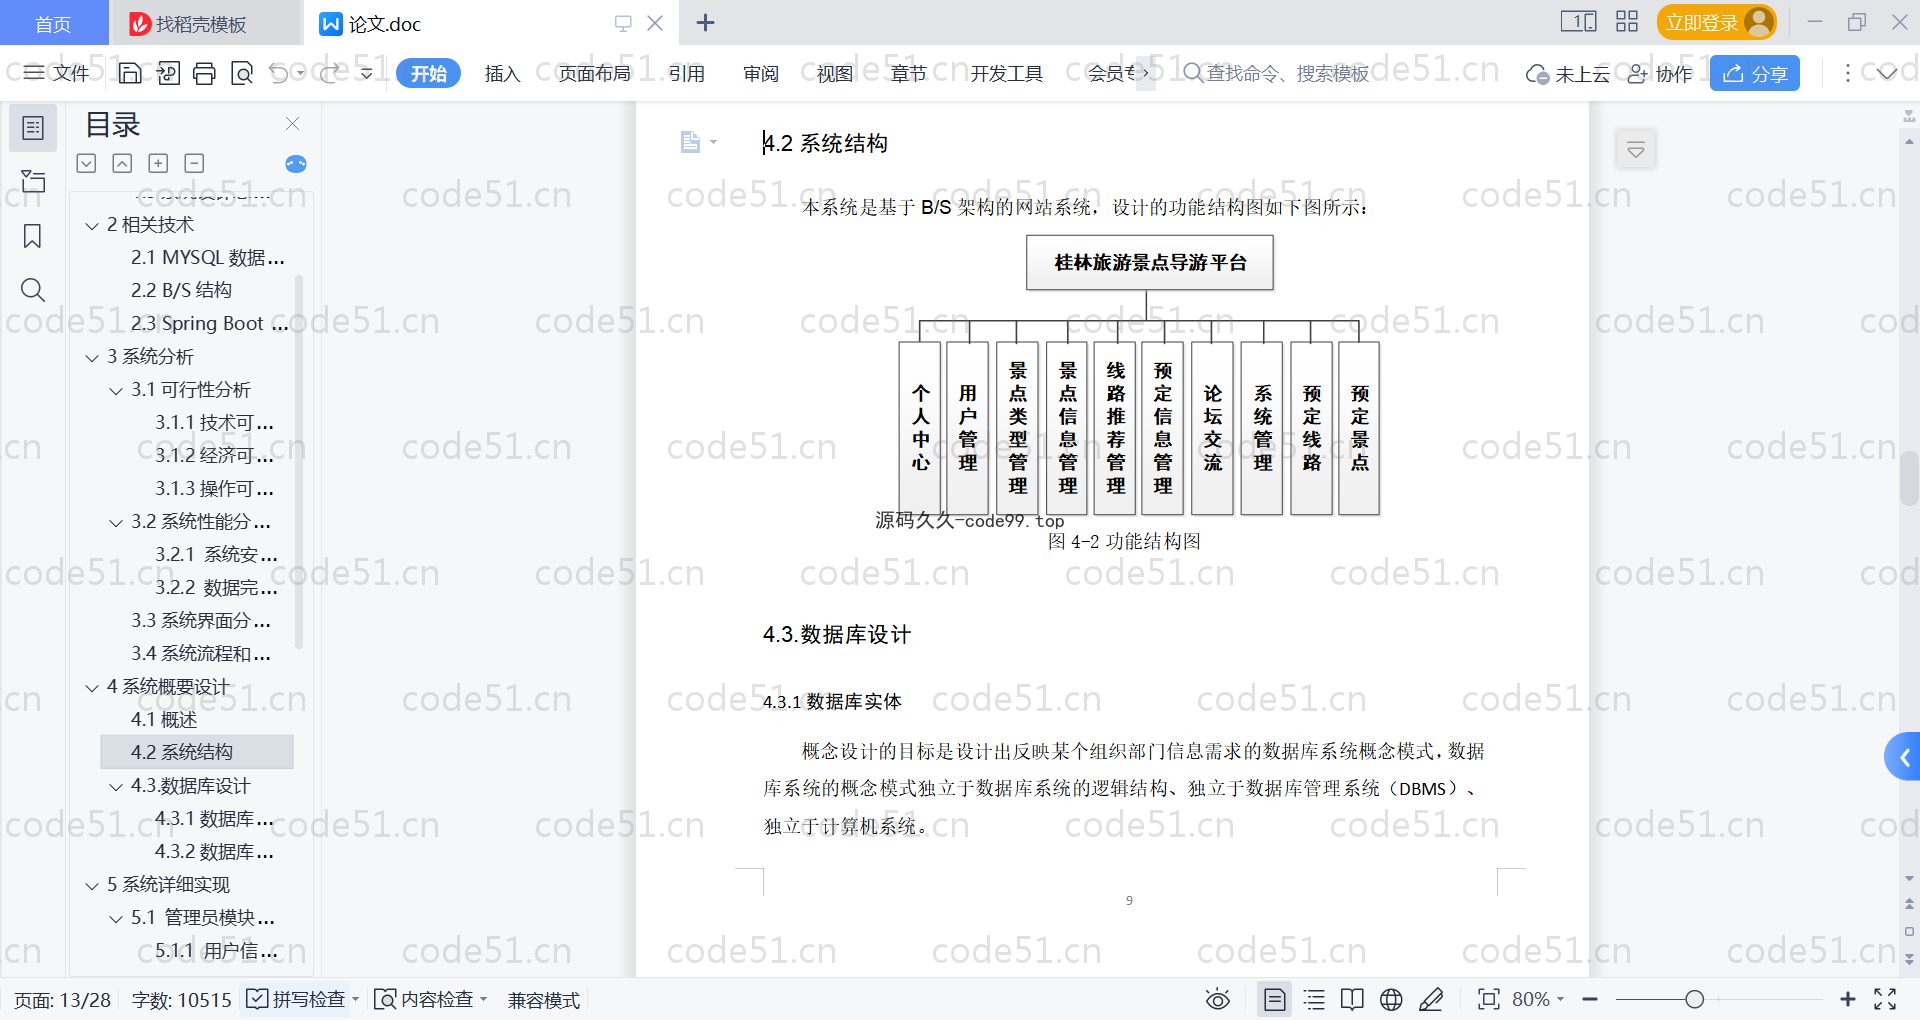Viewport: 1920px width, 1020px height.
Task: Click the paragraph layout icon beside heading
Action: tap(691, 142)
